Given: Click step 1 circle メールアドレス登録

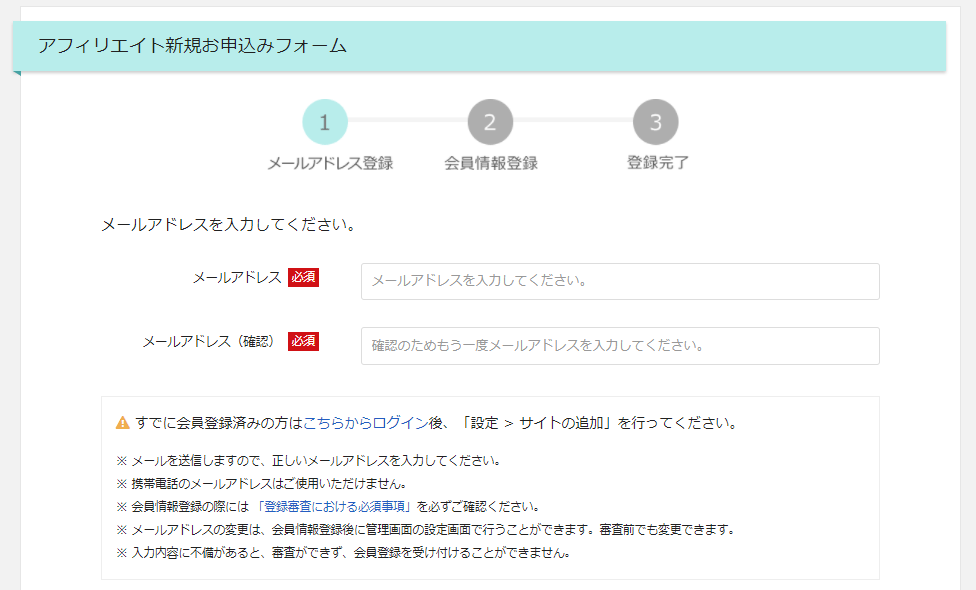Looking at the screenshot, I should pyautogui.click(x=325, y=122).
